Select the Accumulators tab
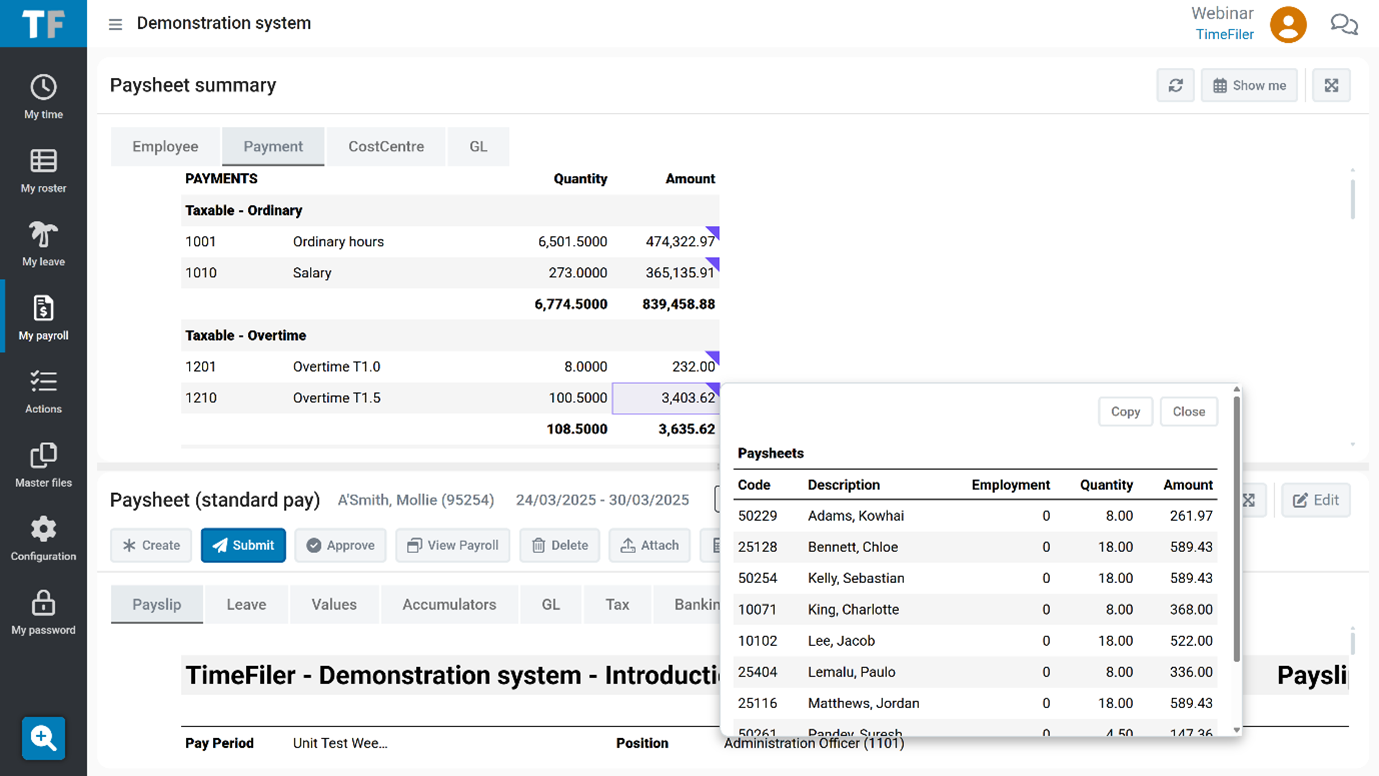1379x776 pixels. pos(449,604)
